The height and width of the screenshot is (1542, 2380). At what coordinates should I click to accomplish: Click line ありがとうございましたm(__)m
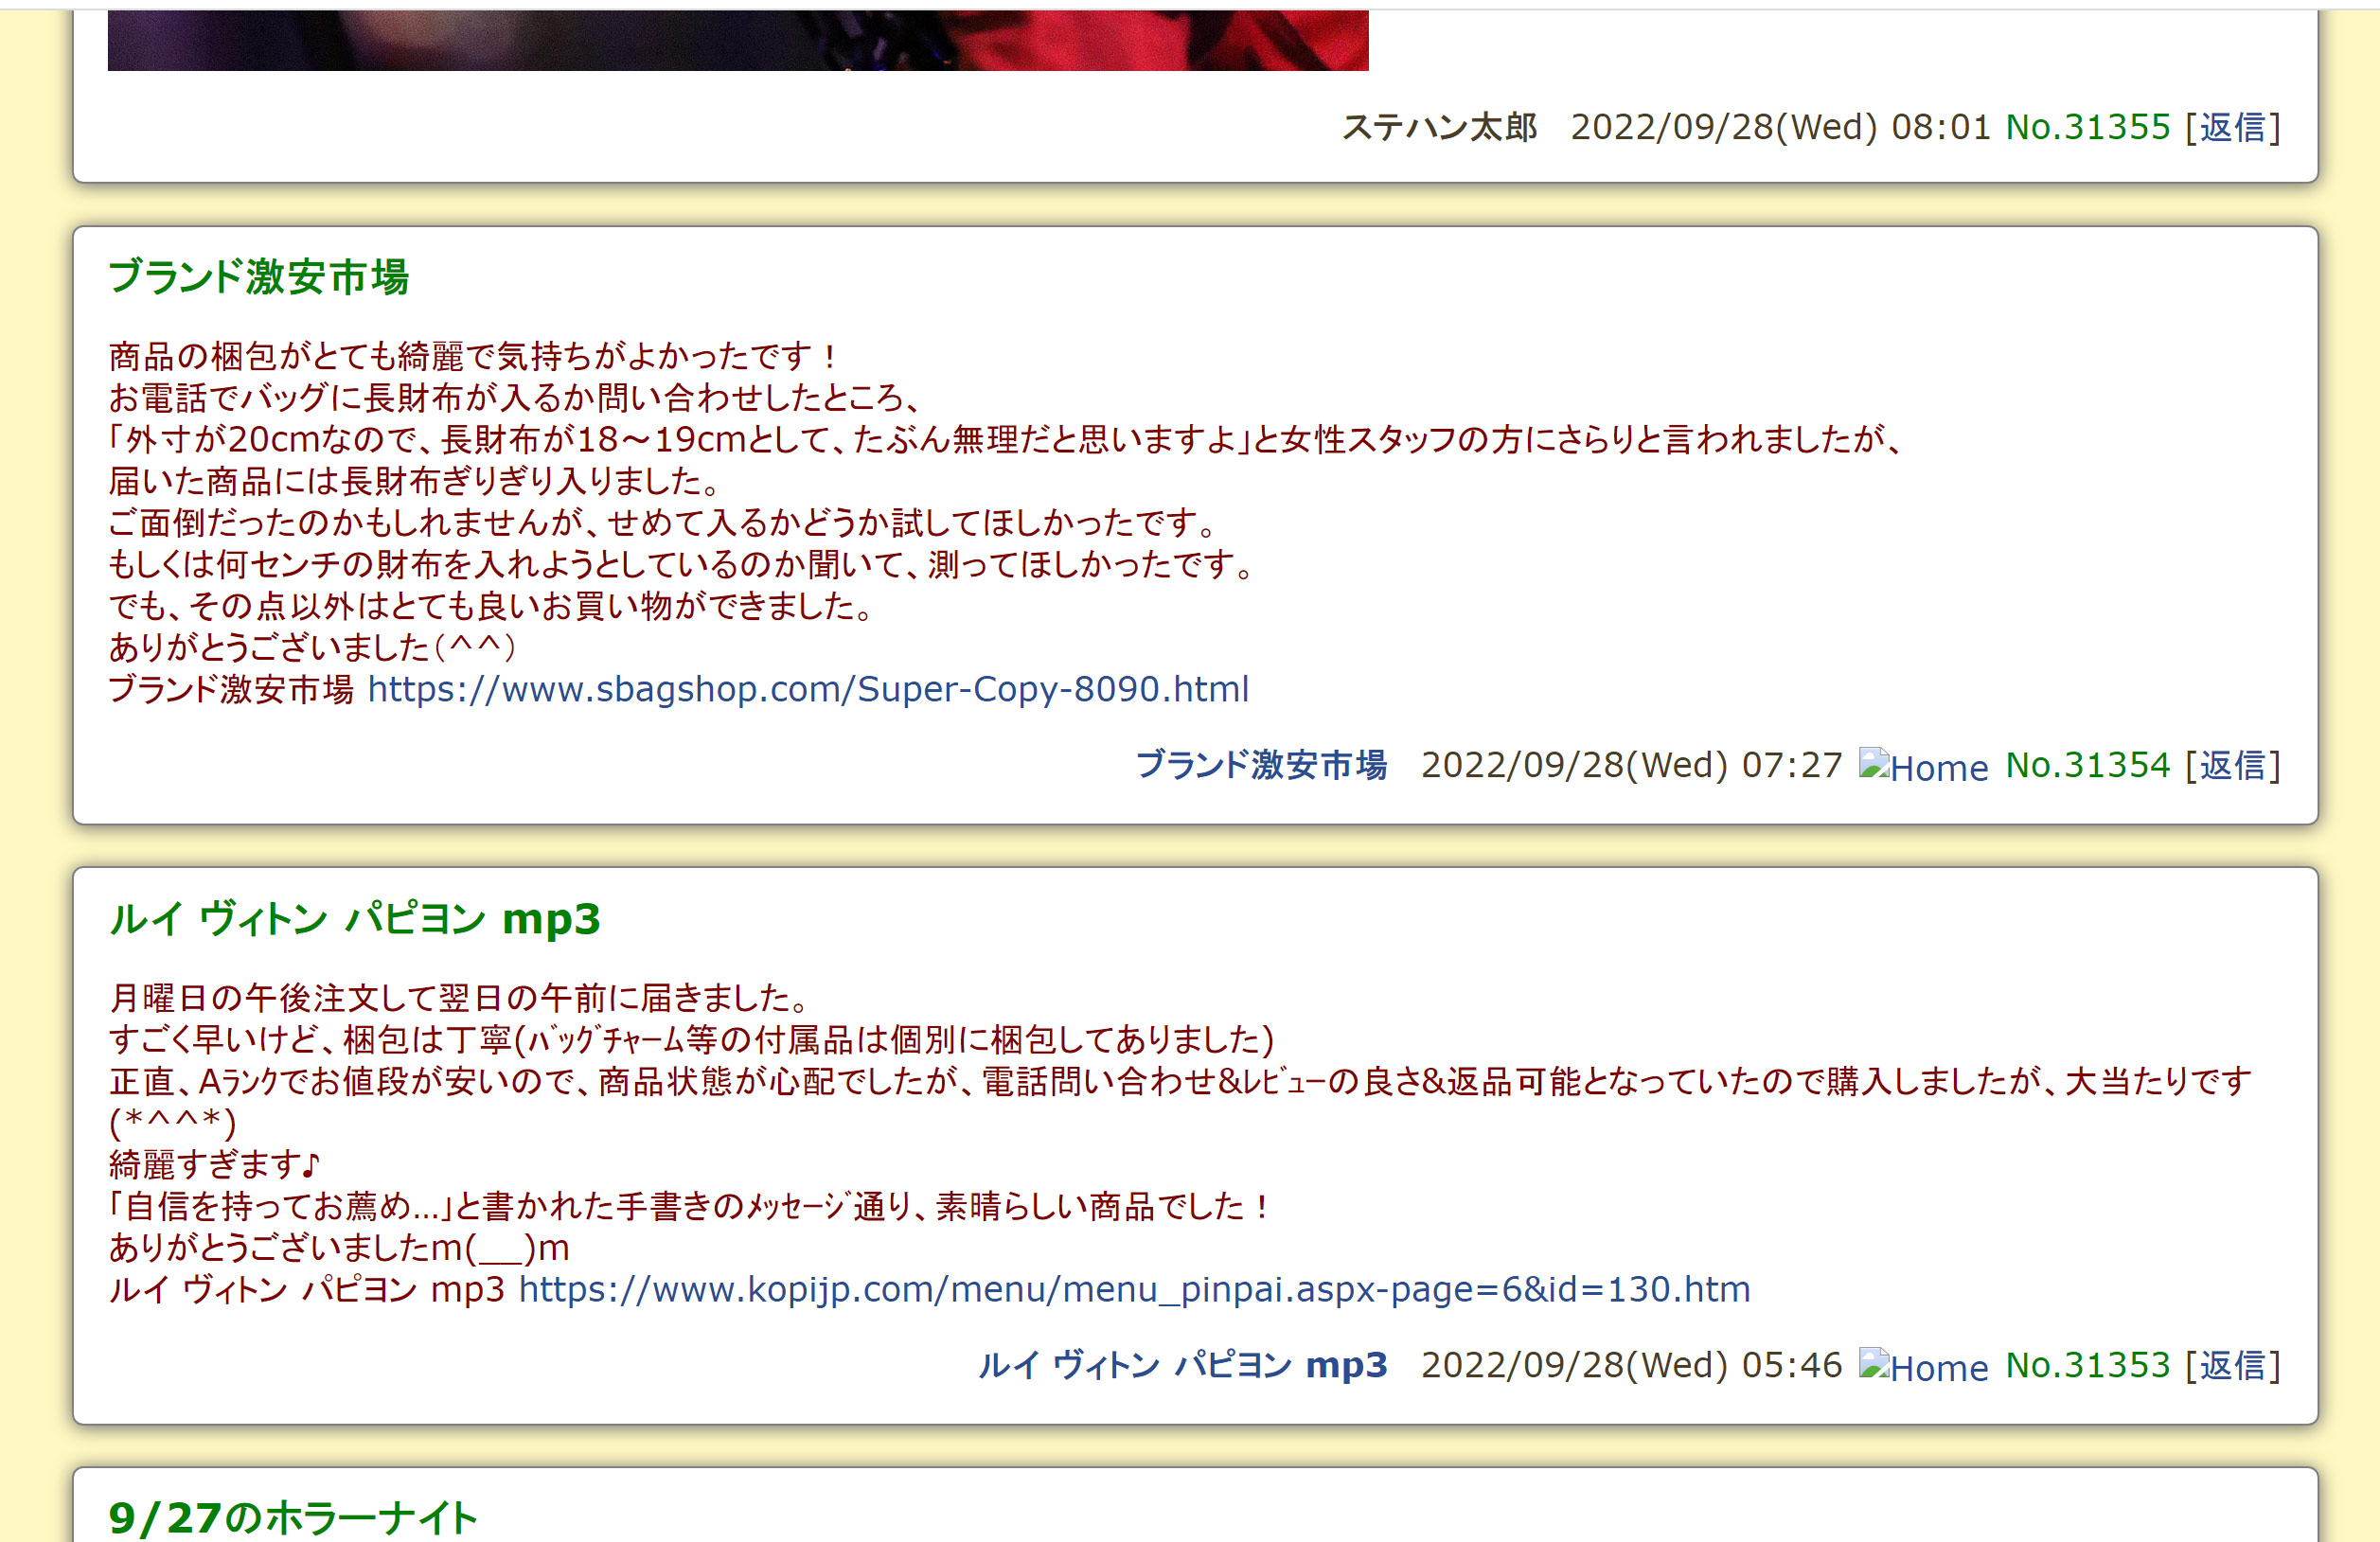[339, 1248]
